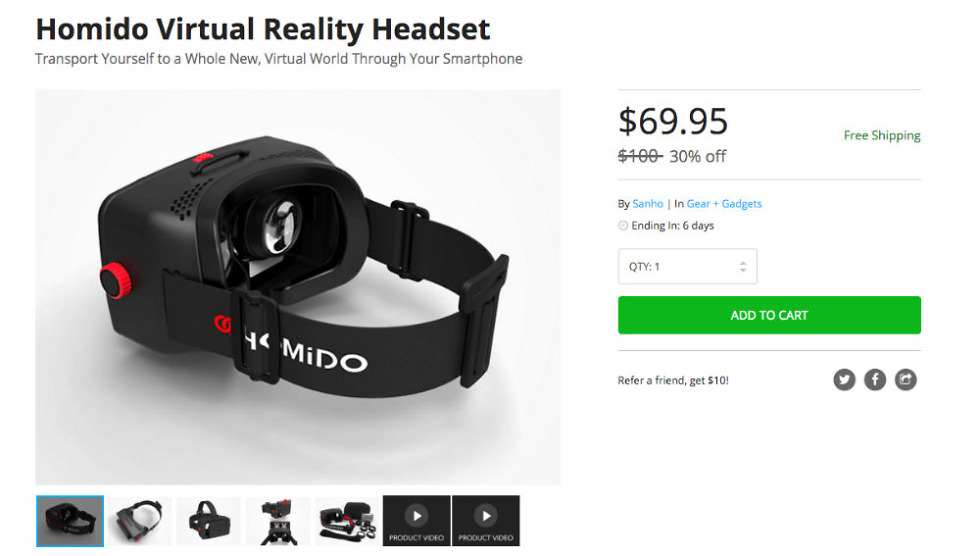980x556 pixels.
Task: Open the Sanho vendor link
Action: (648, 204)
